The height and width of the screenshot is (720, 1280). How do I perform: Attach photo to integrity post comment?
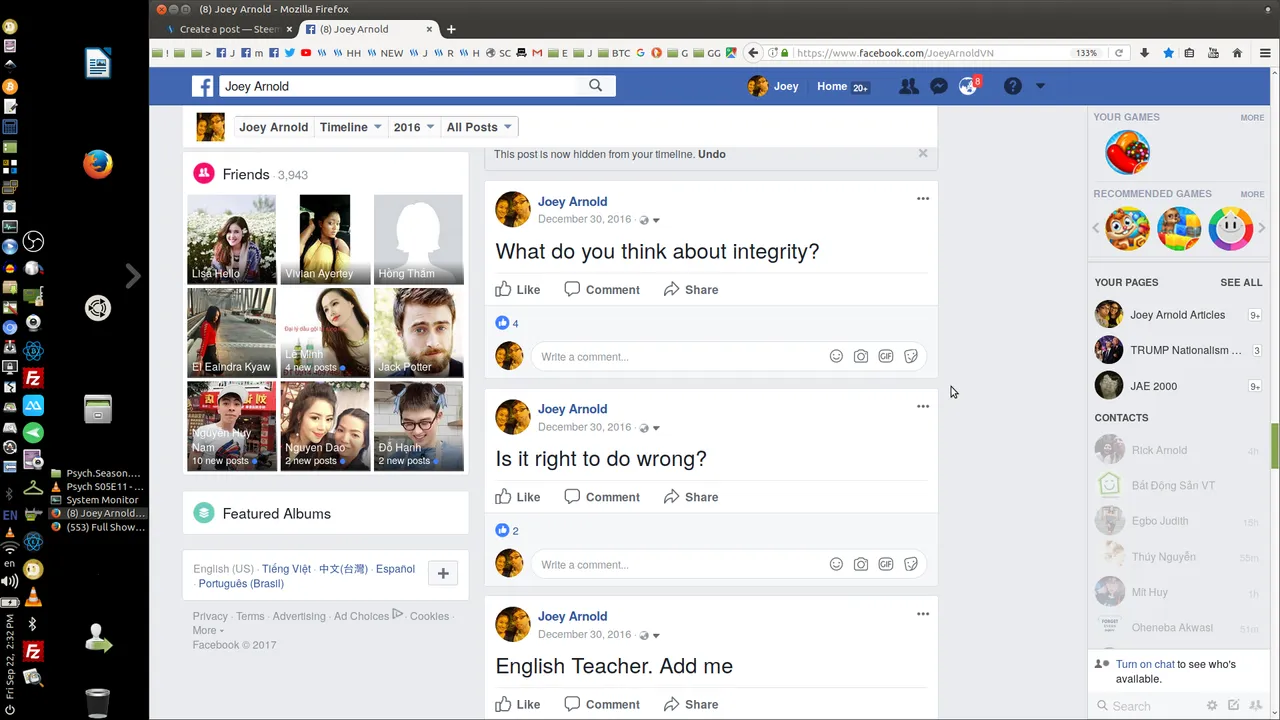[x=861, y=356]
